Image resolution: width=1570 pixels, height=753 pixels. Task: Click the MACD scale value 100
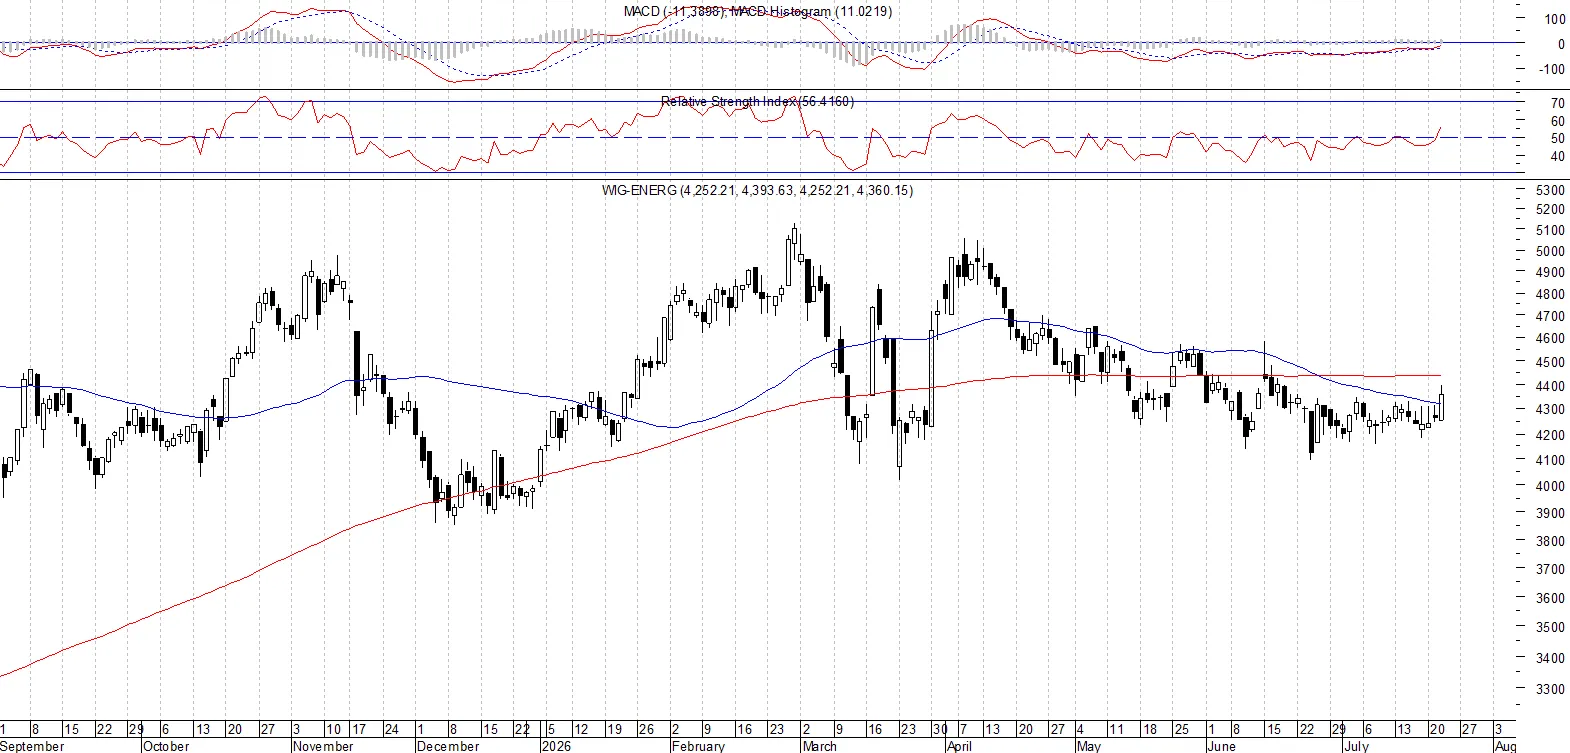[1555, 19]
